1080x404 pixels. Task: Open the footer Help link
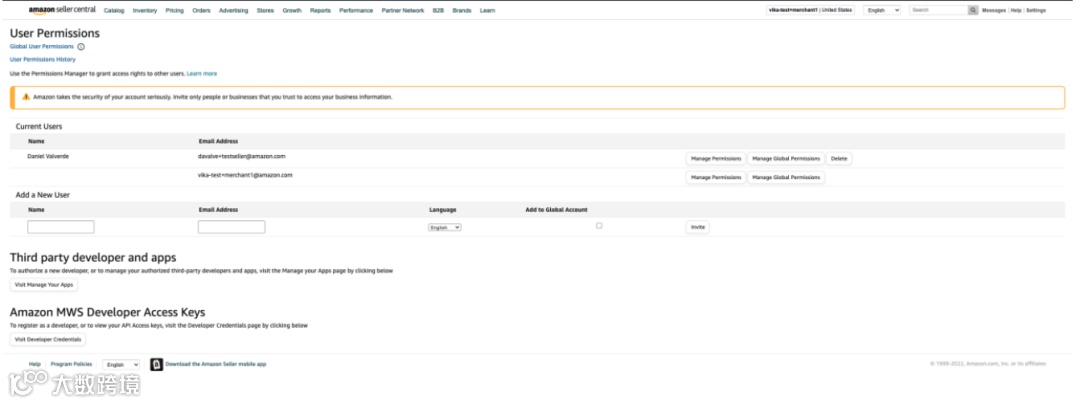[x=34, y=364]
